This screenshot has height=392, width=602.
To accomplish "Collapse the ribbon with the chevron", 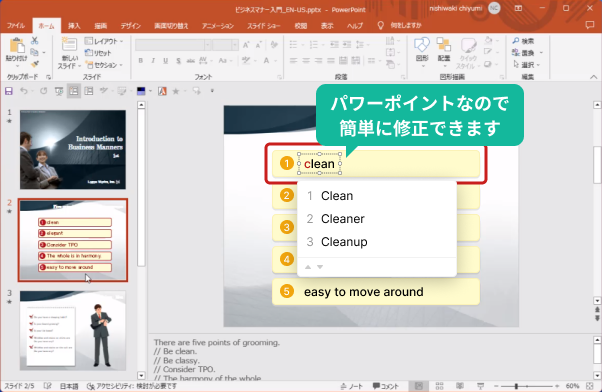I will (x=594, y=77).
